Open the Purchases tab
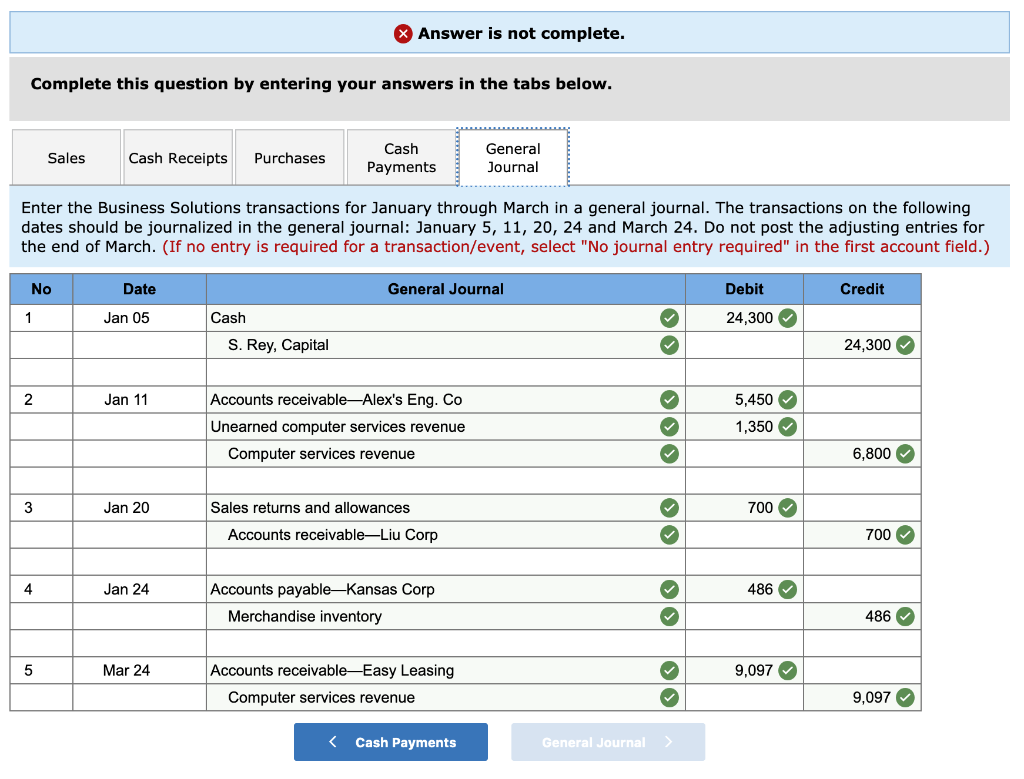This screenshot has height=779, width=1024. (289, 157)
